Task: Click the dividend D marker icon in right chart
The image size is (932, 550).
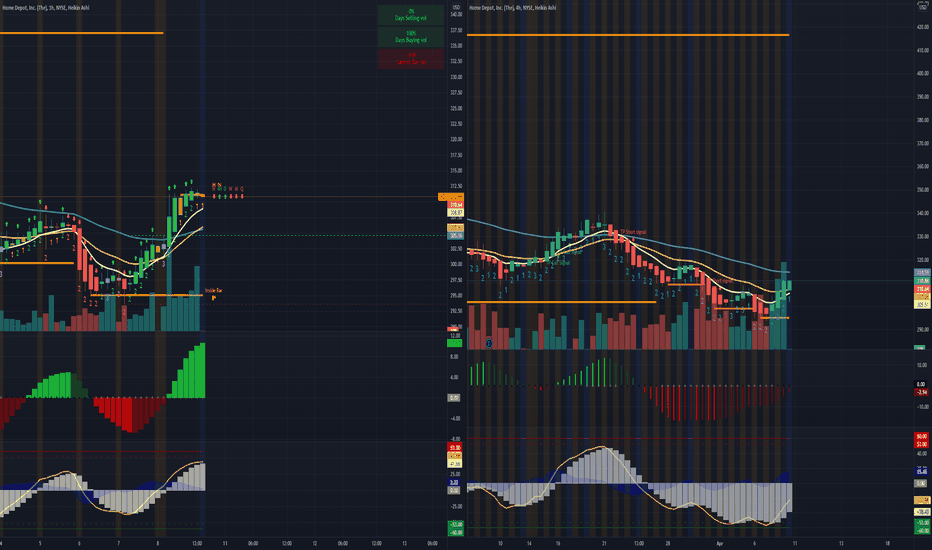Action: (489, 343)
